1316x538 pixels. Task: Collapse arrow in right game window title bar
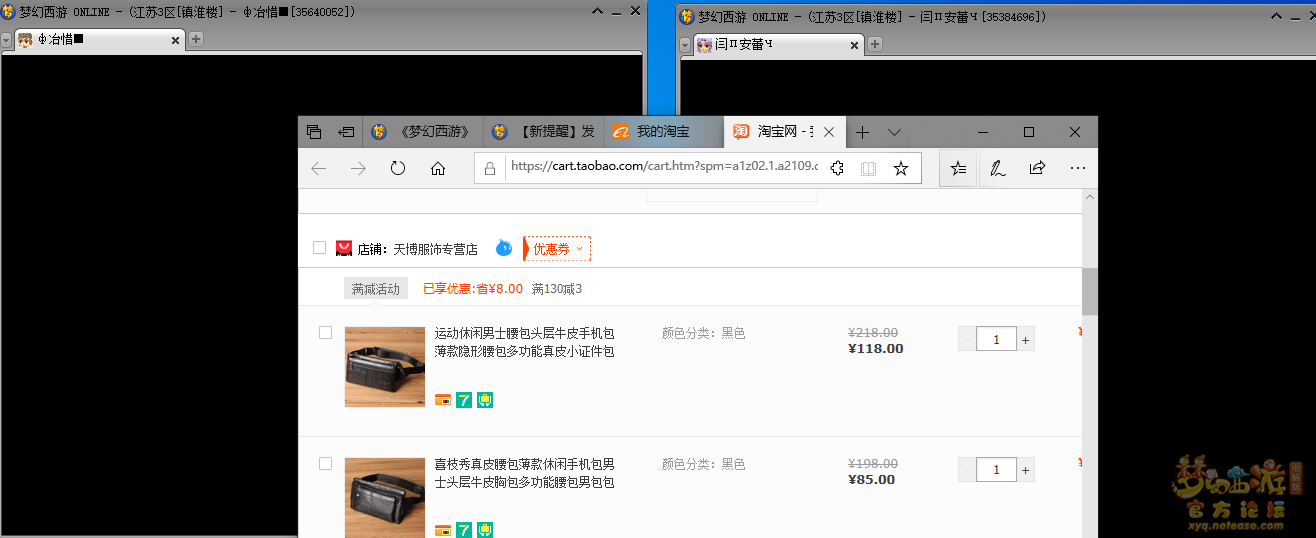pyautogui.click(x=1275, y=17)
